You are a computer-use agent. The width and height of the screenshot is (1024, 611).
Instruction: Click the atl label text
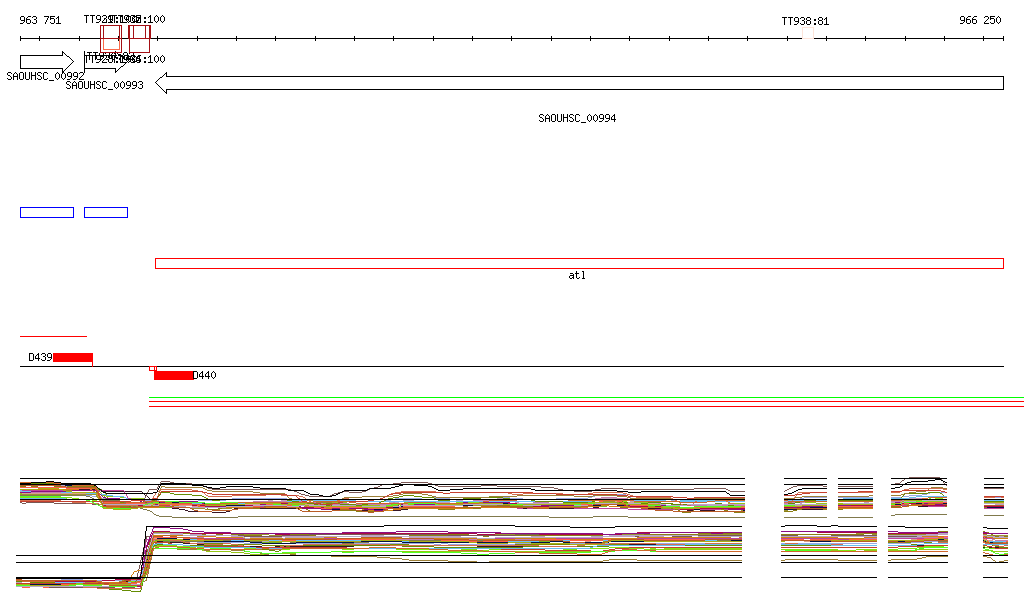[577, 275]
